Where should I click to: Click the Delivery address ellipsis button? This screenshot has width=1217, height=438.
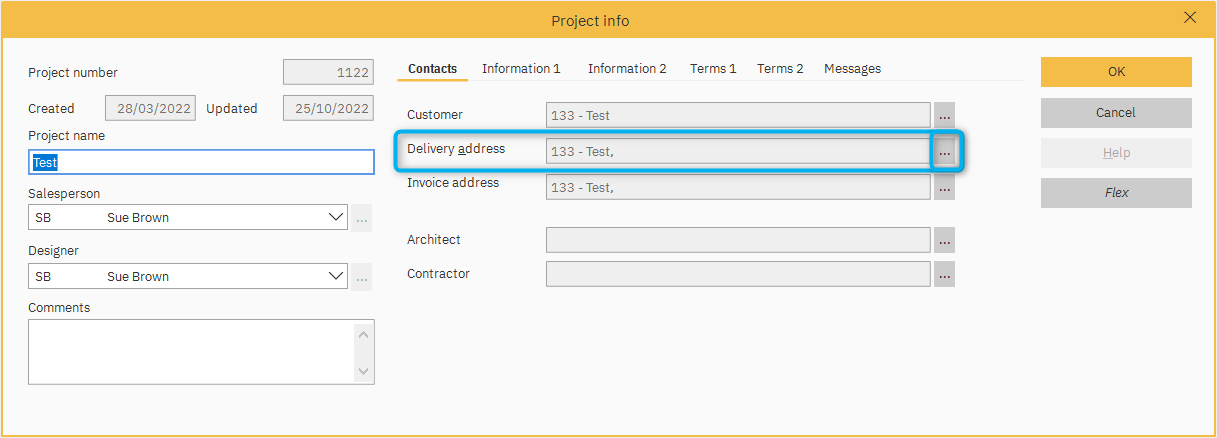(x=944, y=152)
